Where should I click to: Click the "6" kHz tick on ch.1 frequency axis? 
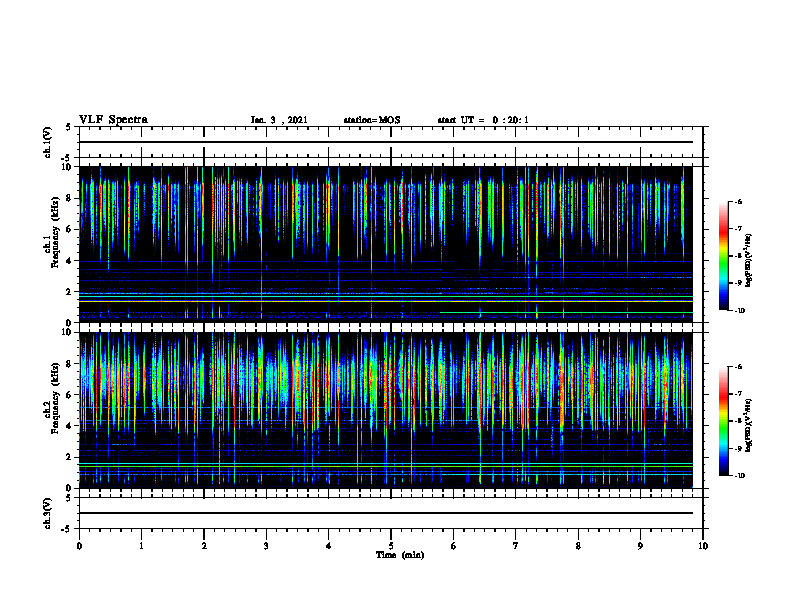click(69, 229)
